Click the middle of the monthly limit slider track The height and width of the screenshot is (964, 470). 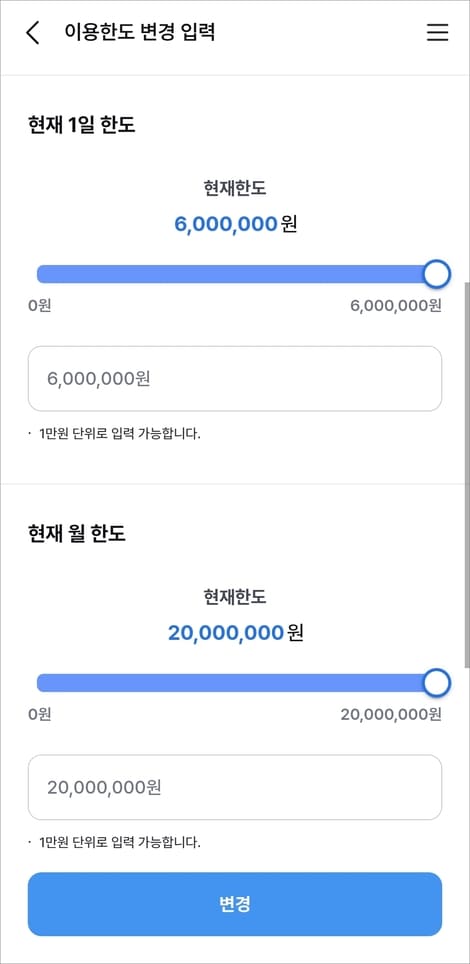point(237,682)
